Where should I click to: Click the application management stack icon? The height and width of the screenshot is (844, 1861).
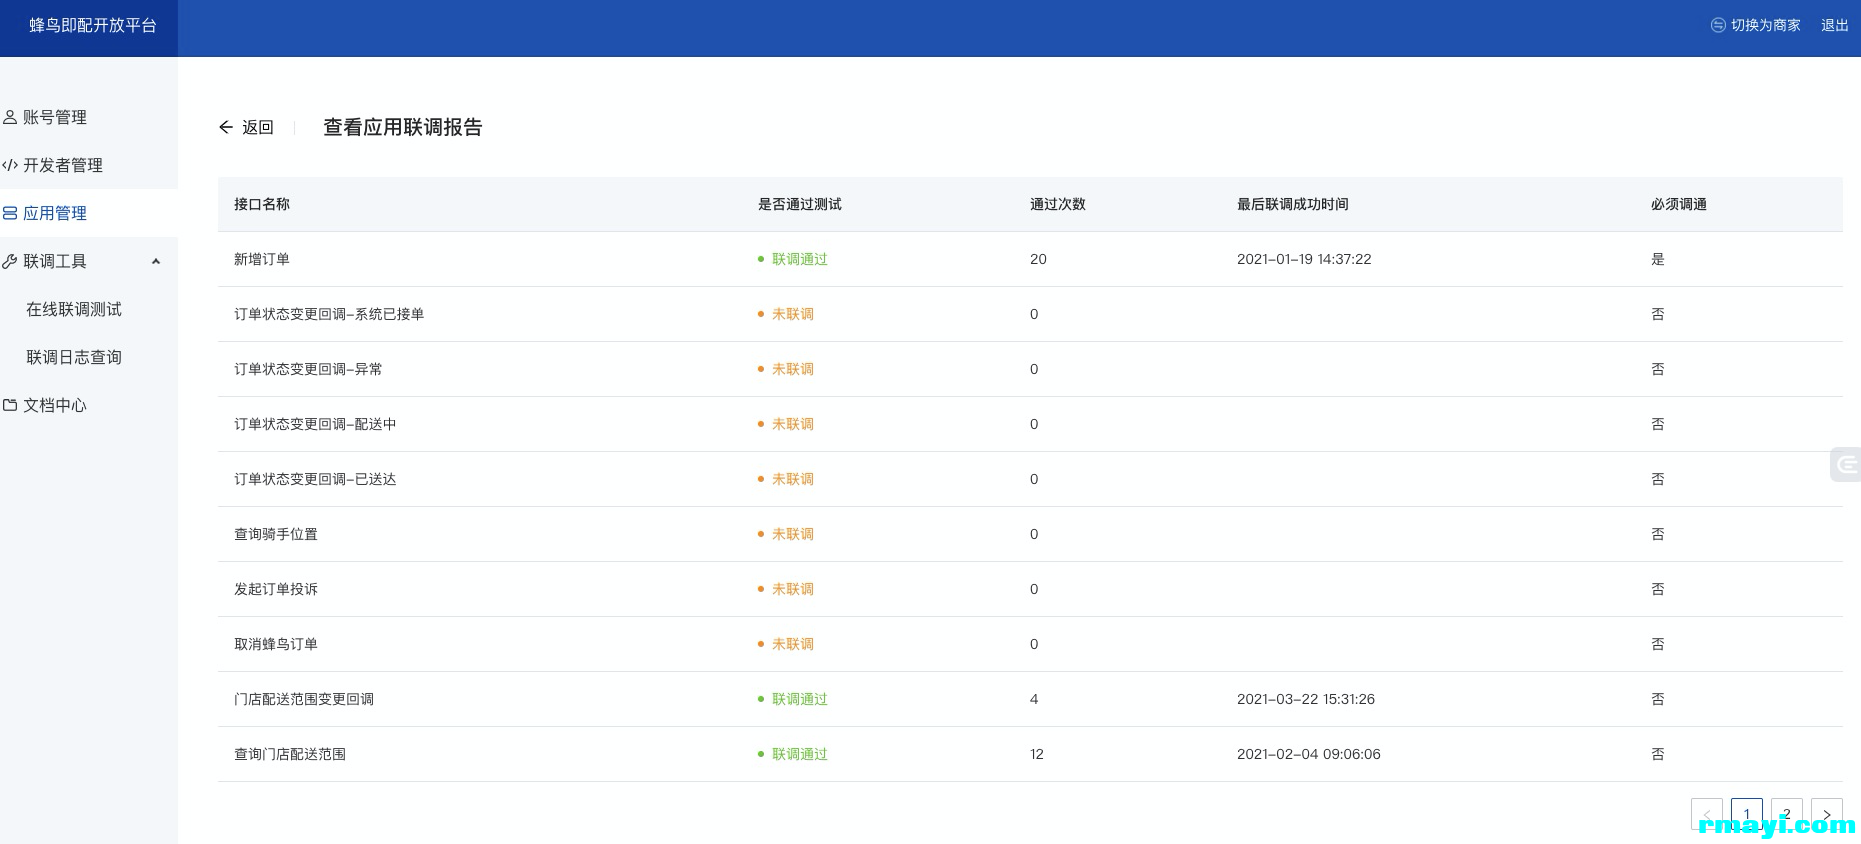click(x=10, y=213)
